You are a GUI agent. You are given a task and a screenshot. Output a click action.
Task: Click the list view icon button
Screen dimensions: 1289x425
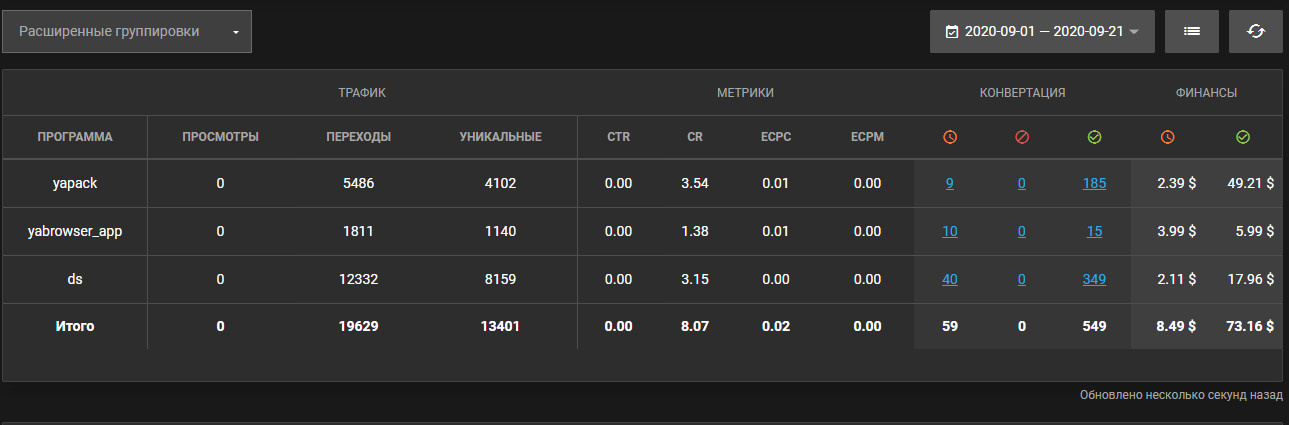(x=1191, y=32)
